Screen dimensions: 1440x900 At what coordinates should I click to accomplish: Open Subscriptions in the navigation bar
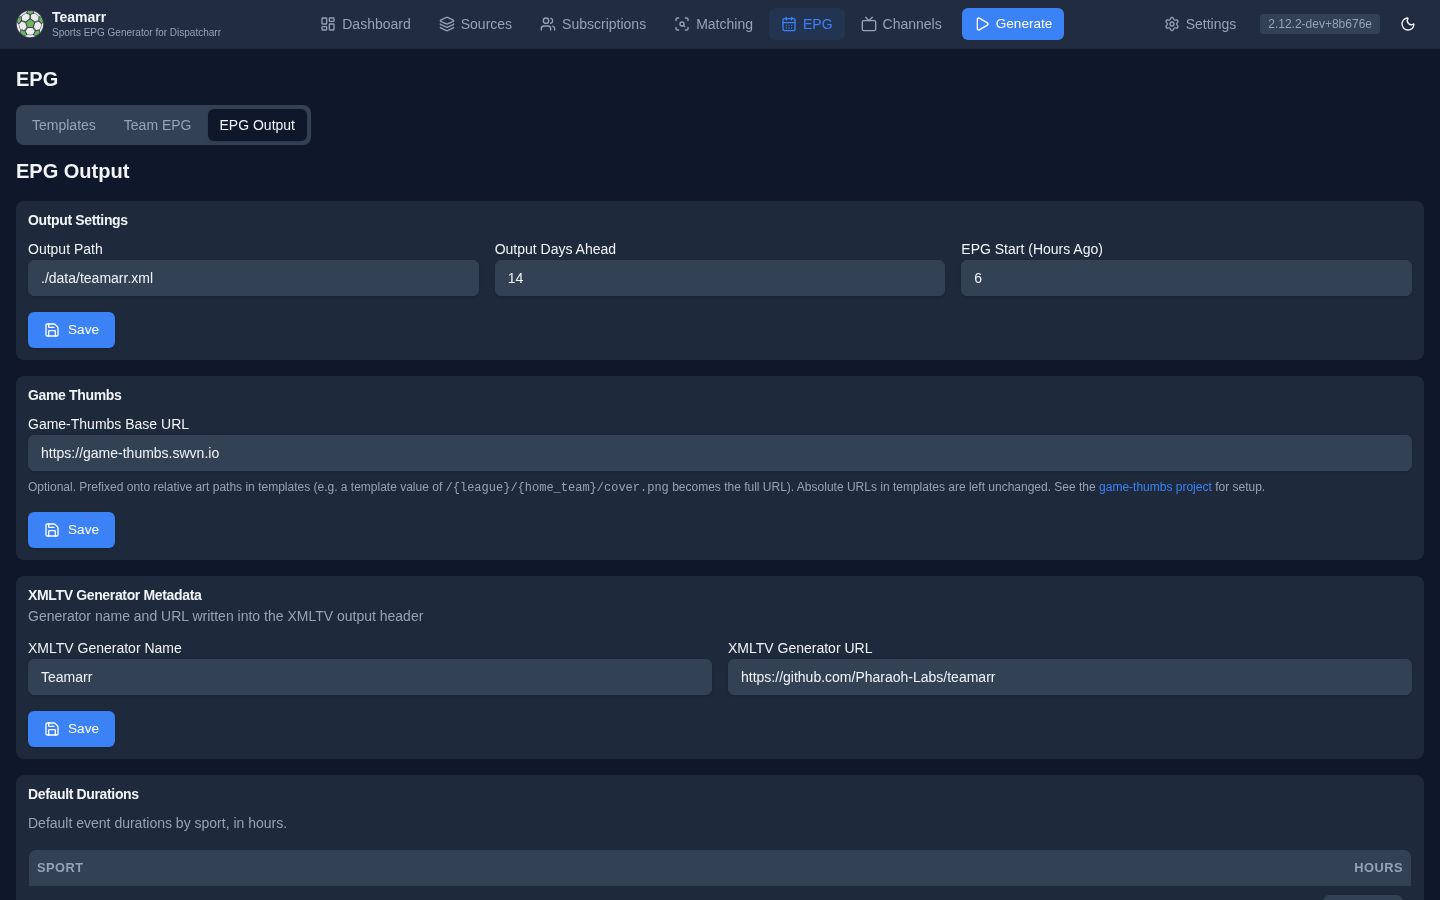(593, 24)
